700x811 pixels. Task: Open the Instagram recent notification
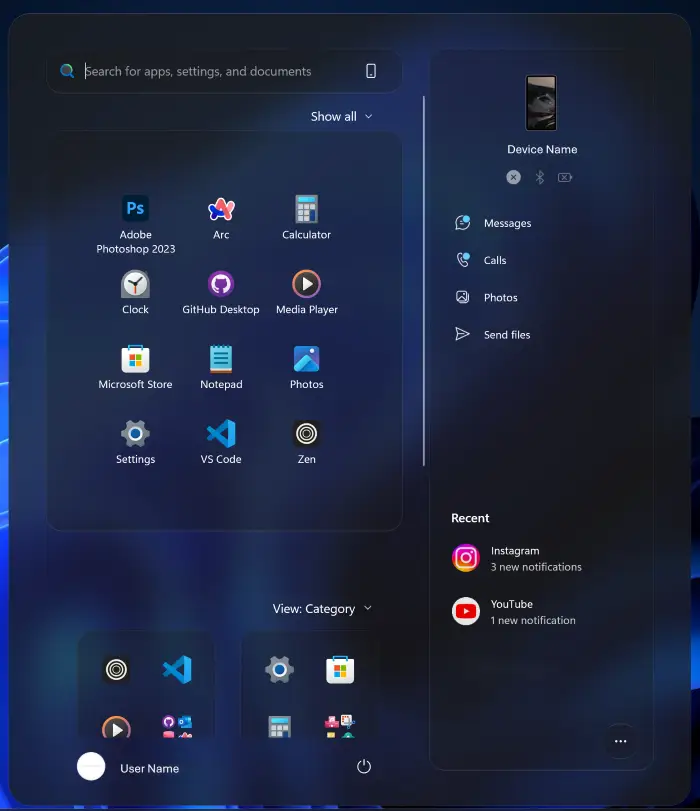[517, 559]
